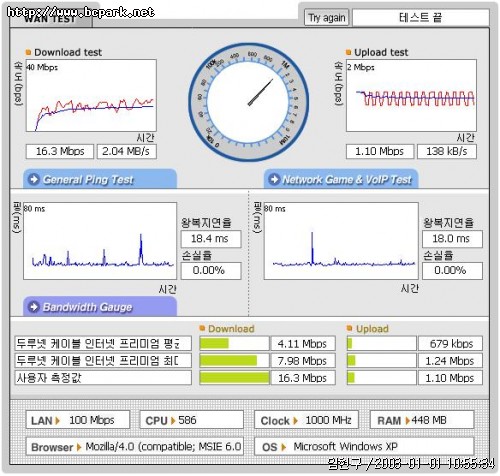Click the Upload test speed graph
500x476 pixels.
tap(411, 96)
